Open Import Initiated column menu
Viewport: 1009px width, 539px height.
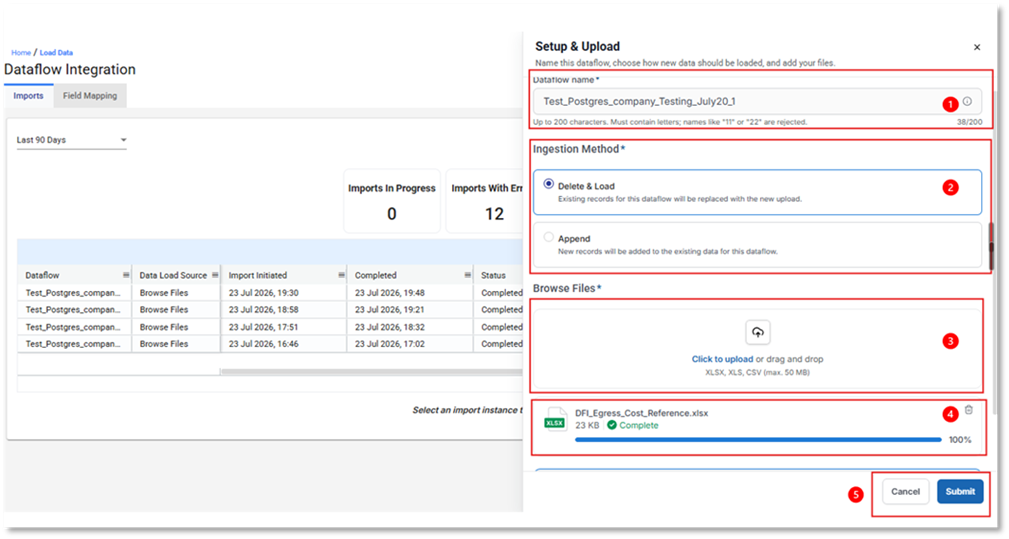click(341, 275)
